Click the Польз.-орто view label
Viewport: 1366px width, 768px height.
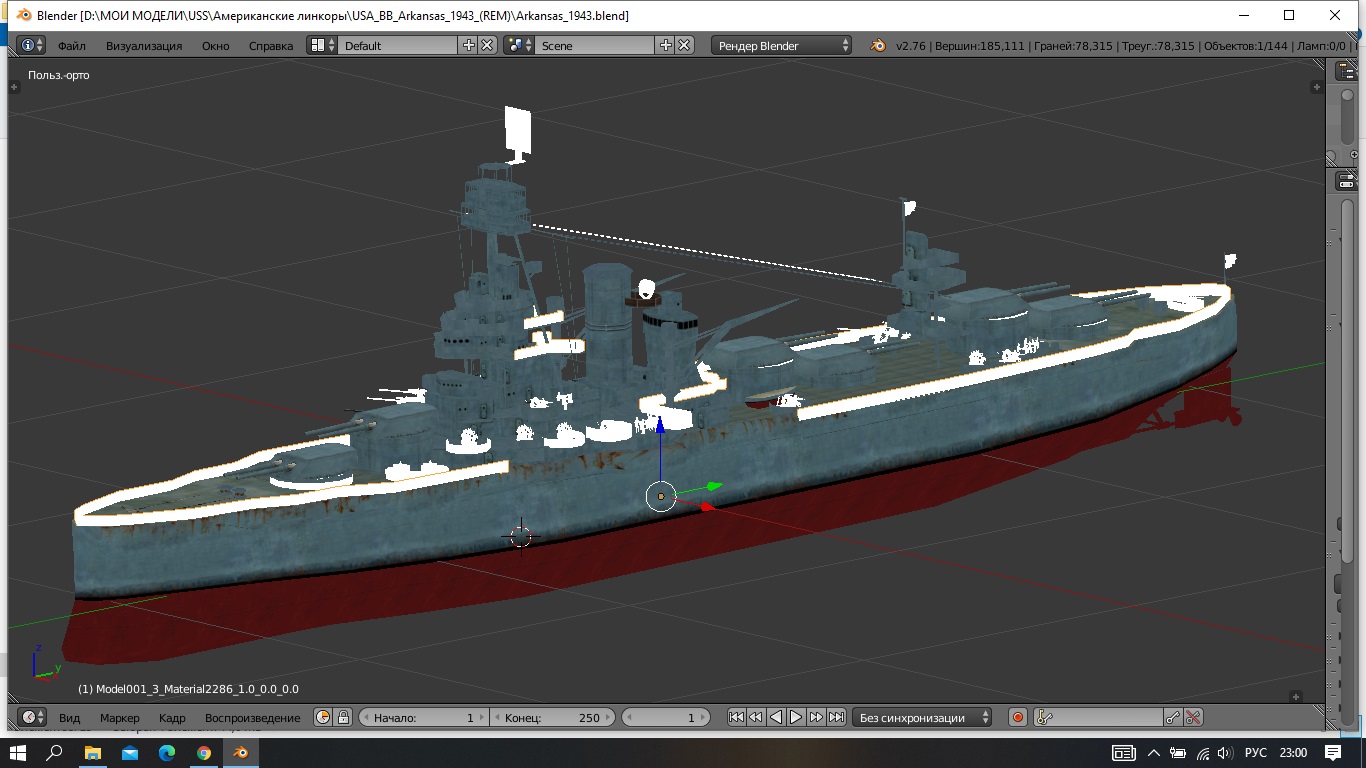tap(59, 75)
